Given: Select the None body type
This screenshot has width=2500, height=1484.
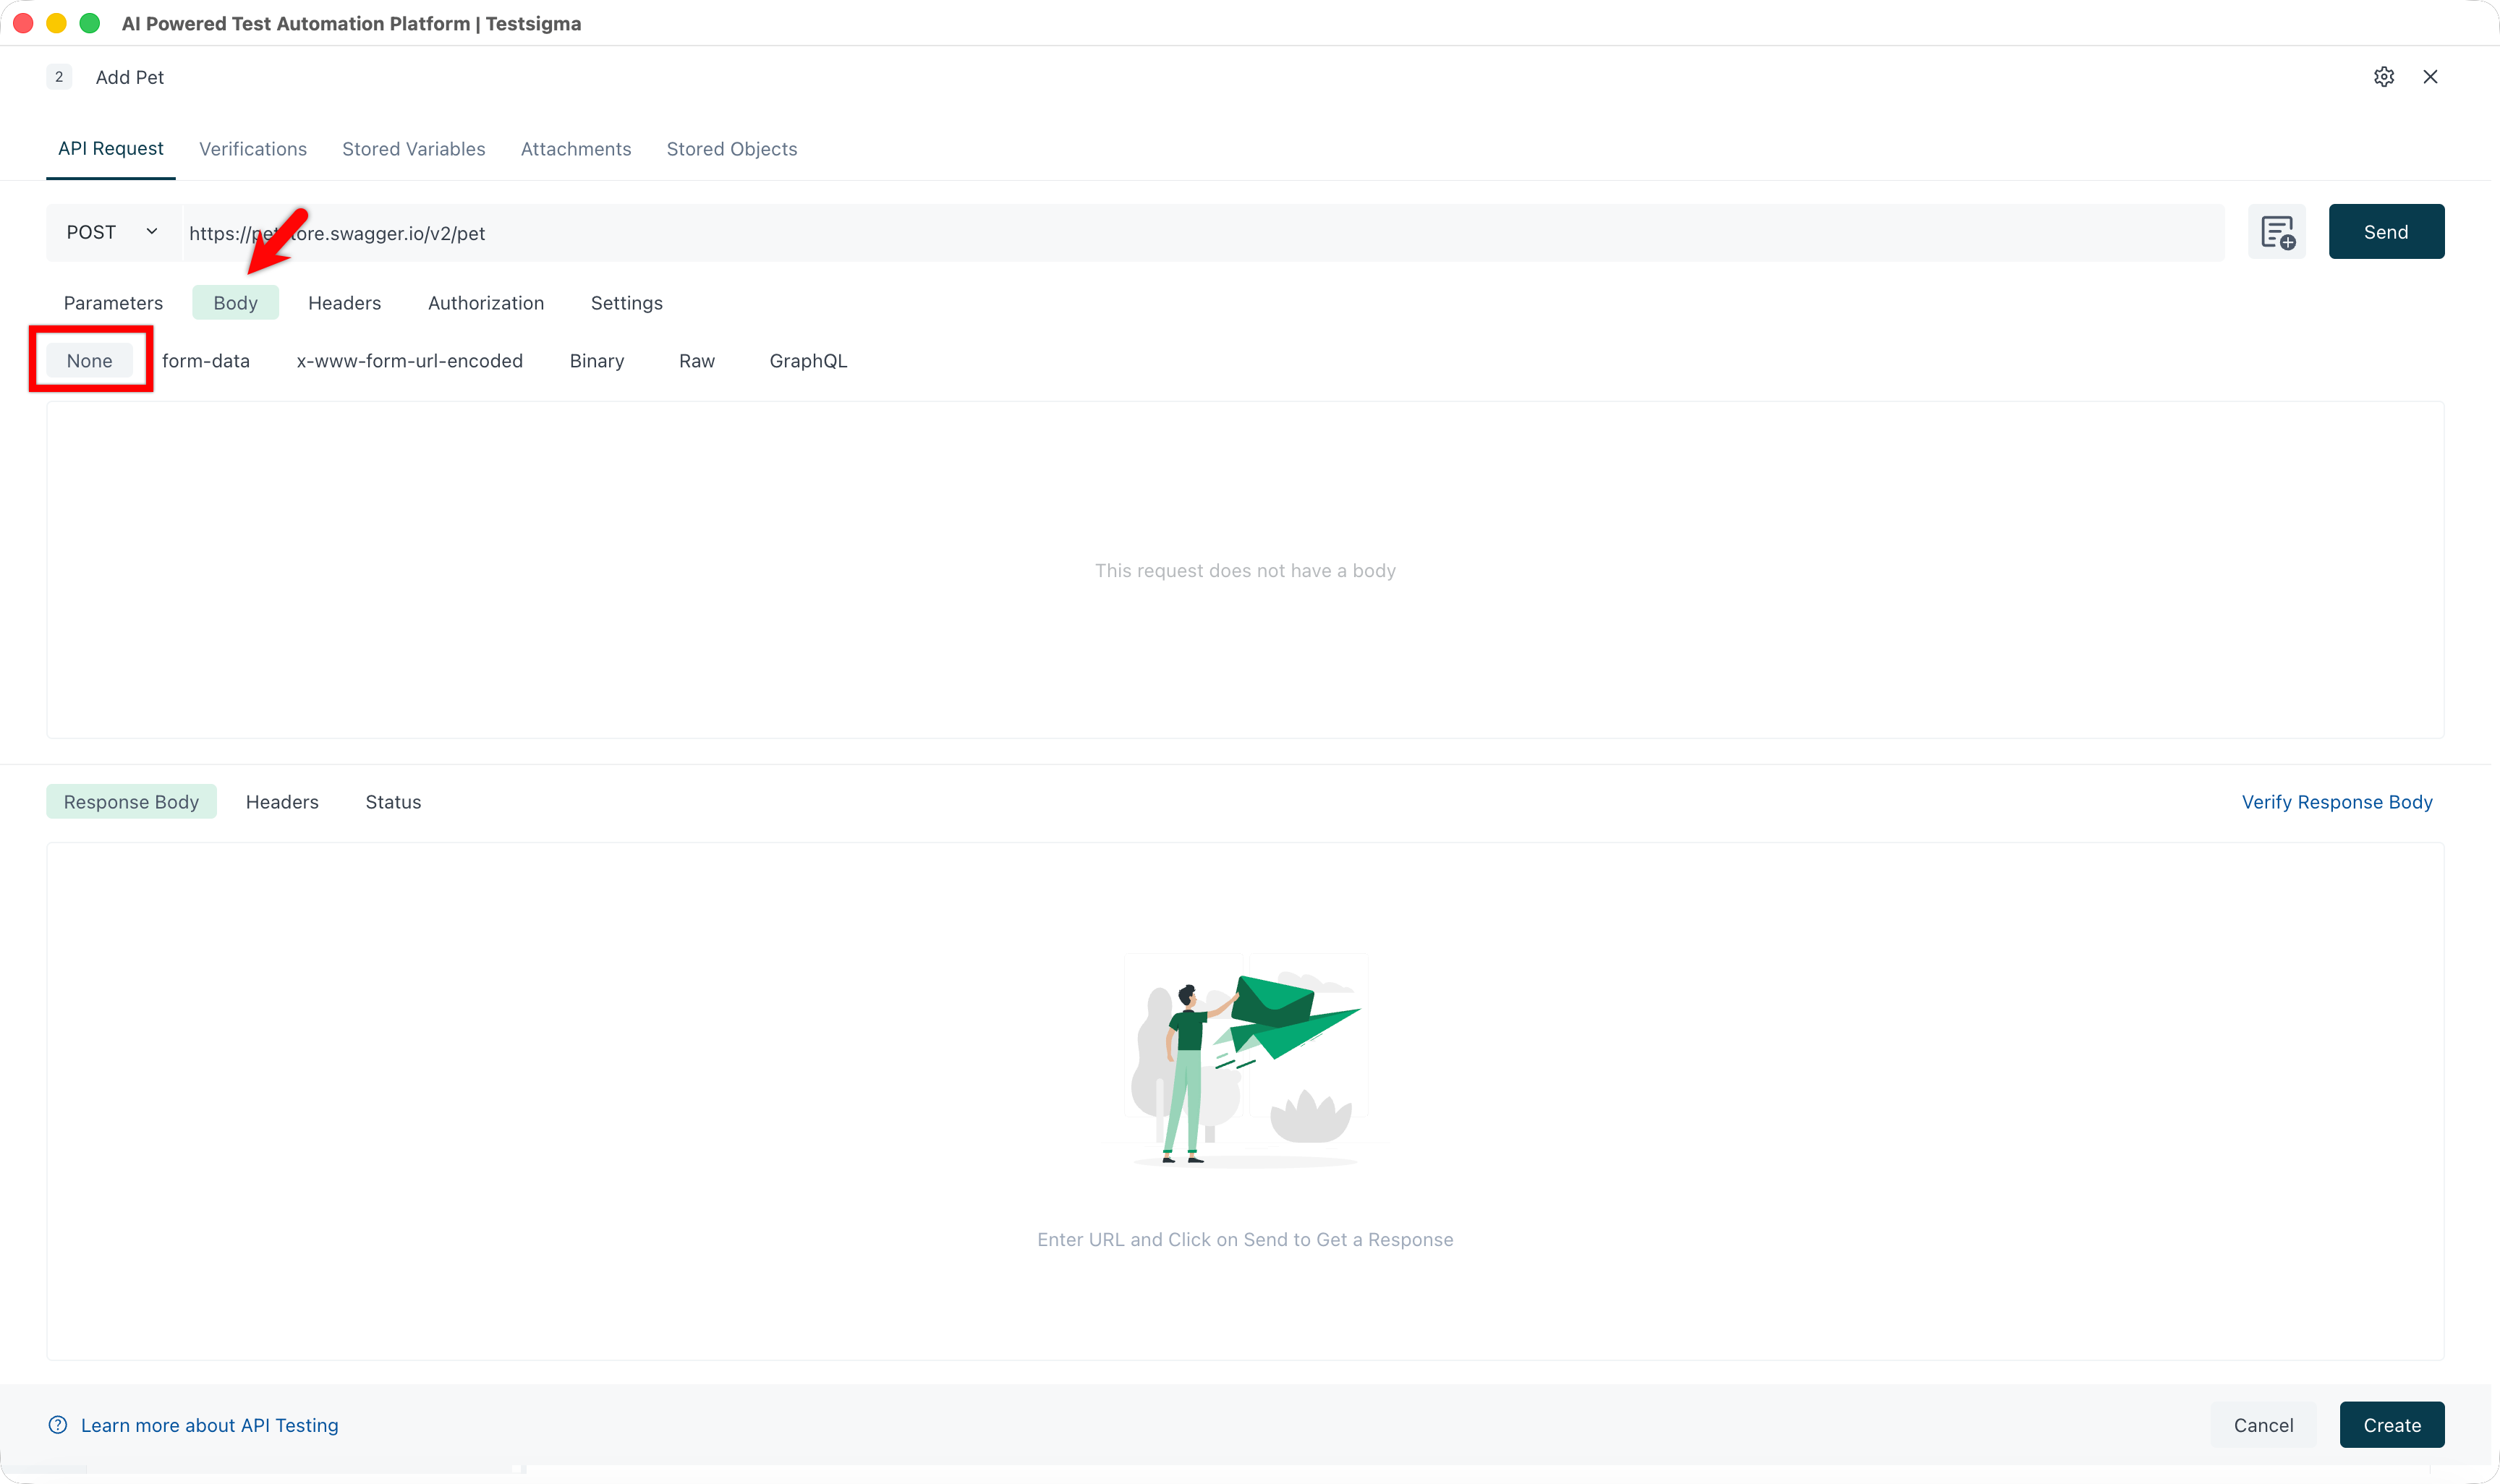Looking at the screenshot, I should tap(89, 361).
